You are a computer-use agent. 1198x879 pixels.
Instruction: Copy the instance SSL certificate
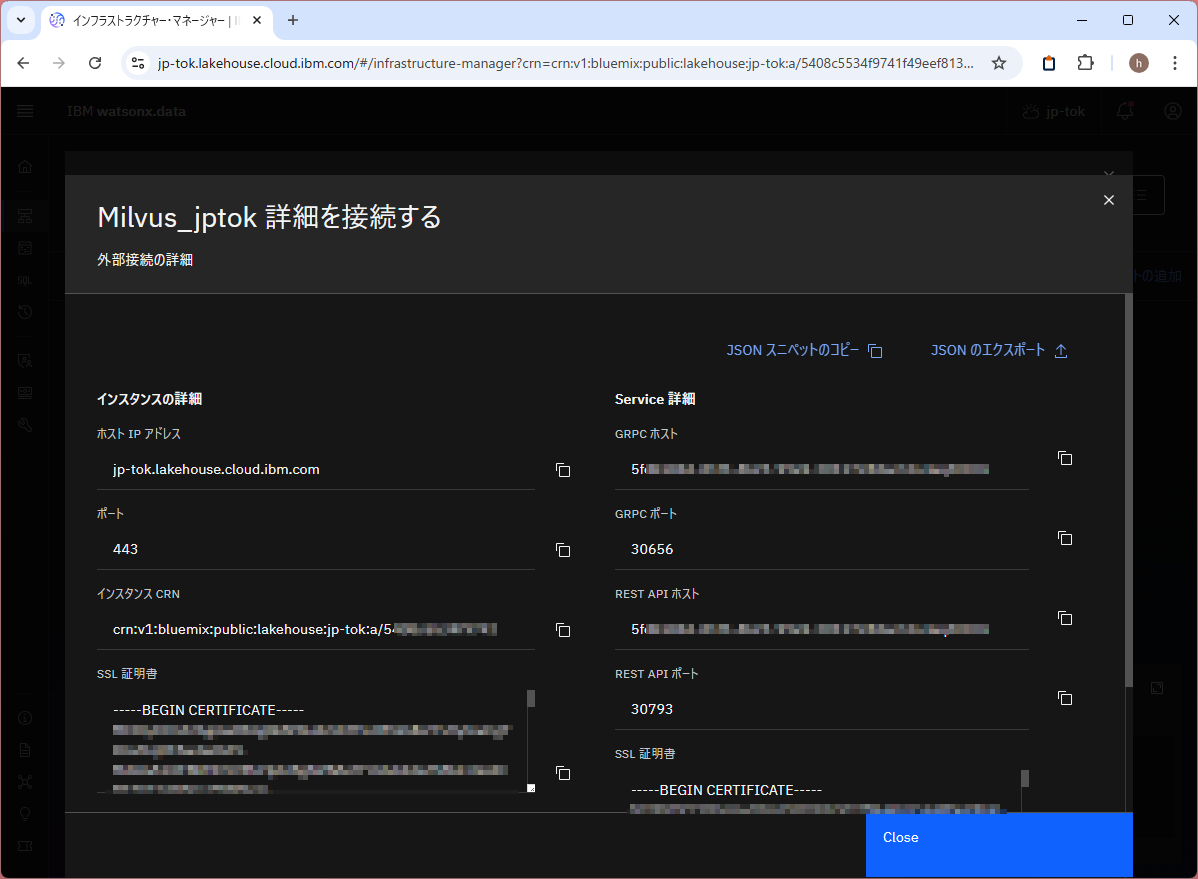pyautogui.click(x=563, y=774)
